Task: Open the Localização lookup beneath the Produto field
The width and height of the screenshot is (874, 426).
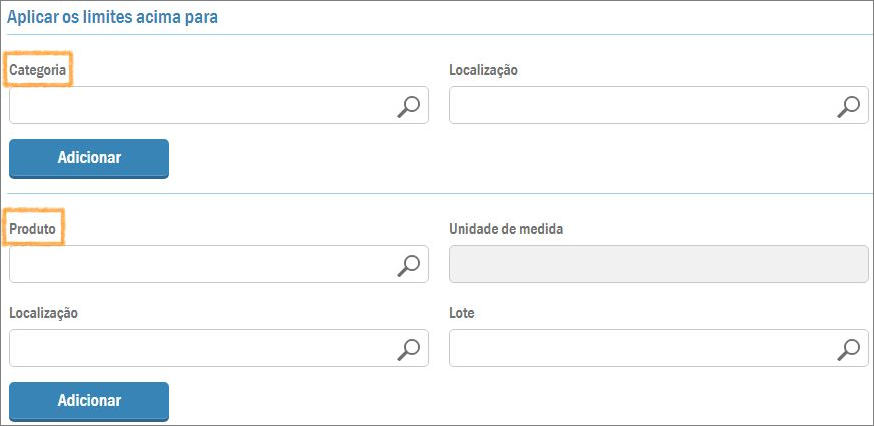Action: click(x=408, y=349)
